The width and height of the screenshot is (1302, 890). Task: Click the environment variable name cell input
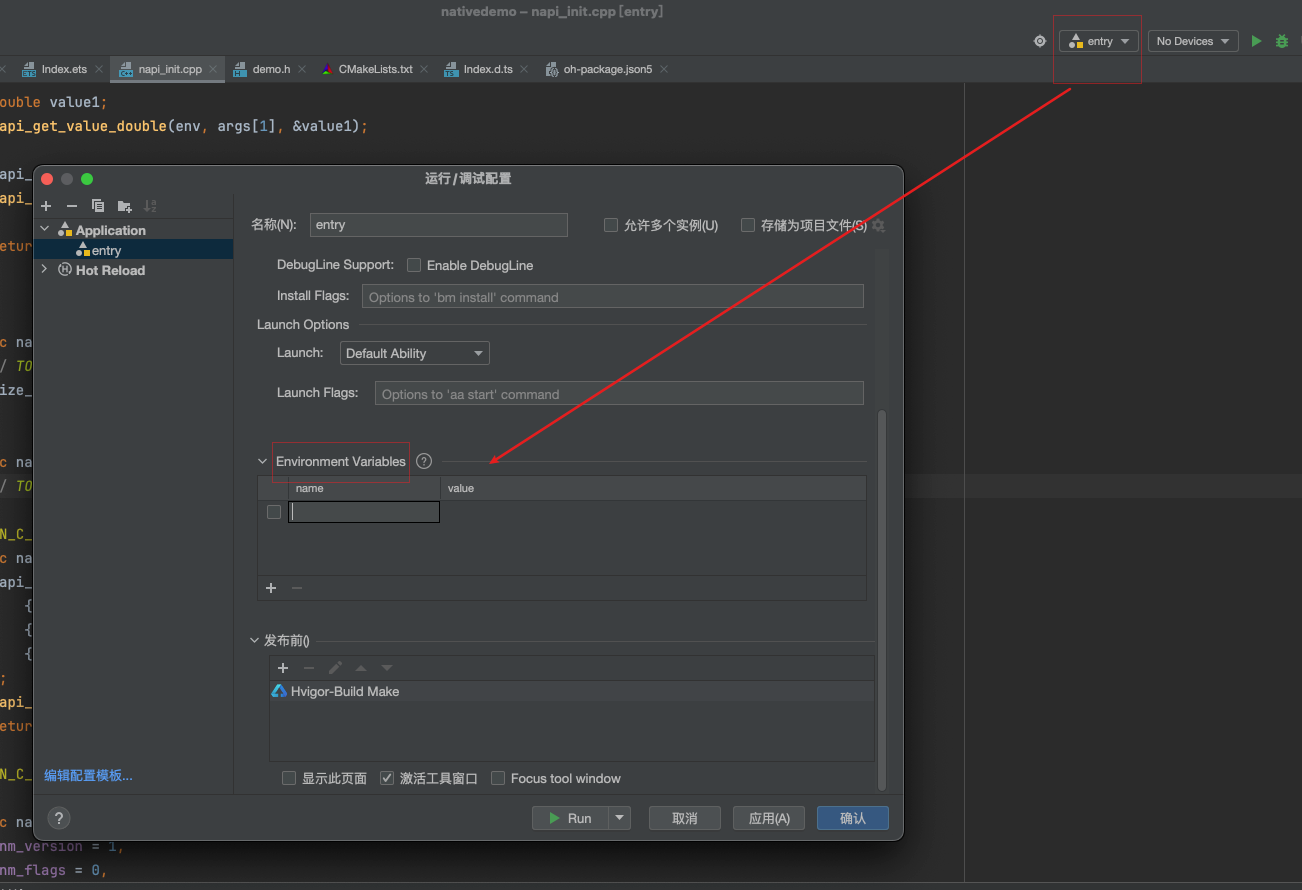[365, 512]
